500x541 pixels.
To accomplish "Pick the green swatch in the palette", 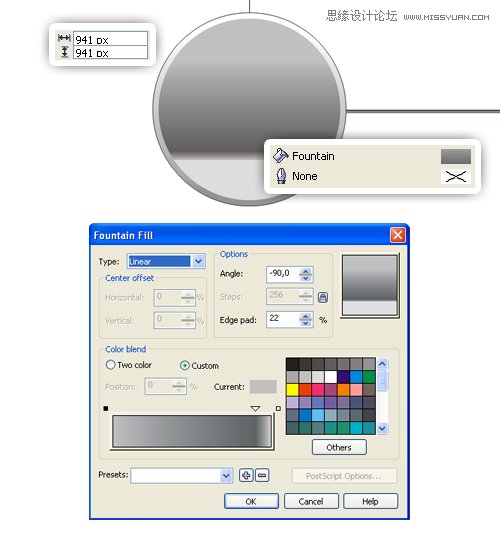I will [x=369, y=377].
